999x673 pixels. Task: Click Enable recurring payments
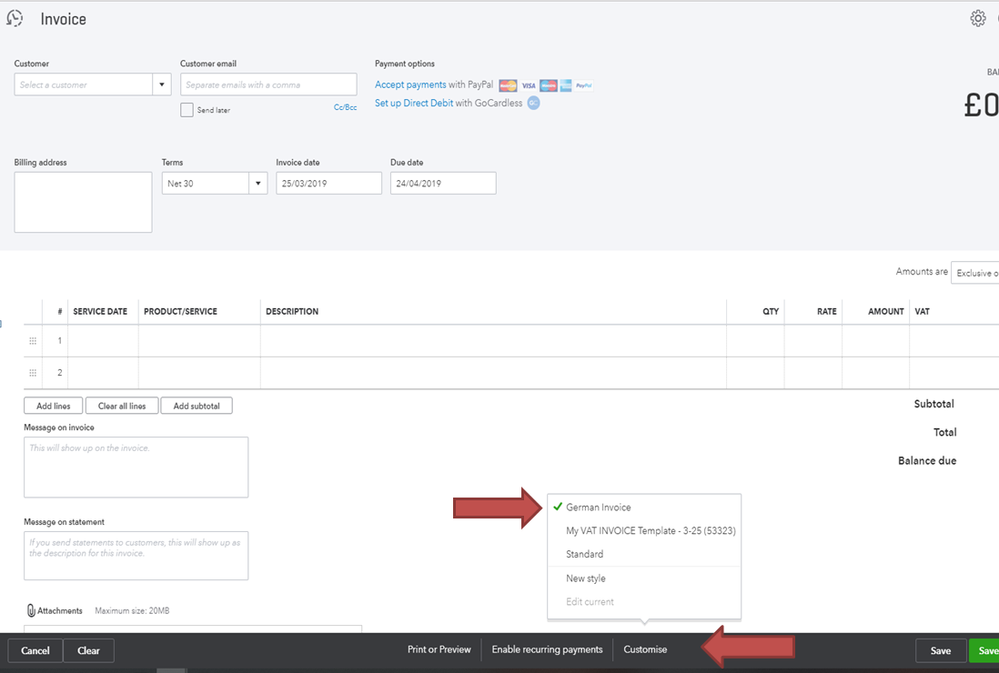pyautogui.click(x=547, y=649)
